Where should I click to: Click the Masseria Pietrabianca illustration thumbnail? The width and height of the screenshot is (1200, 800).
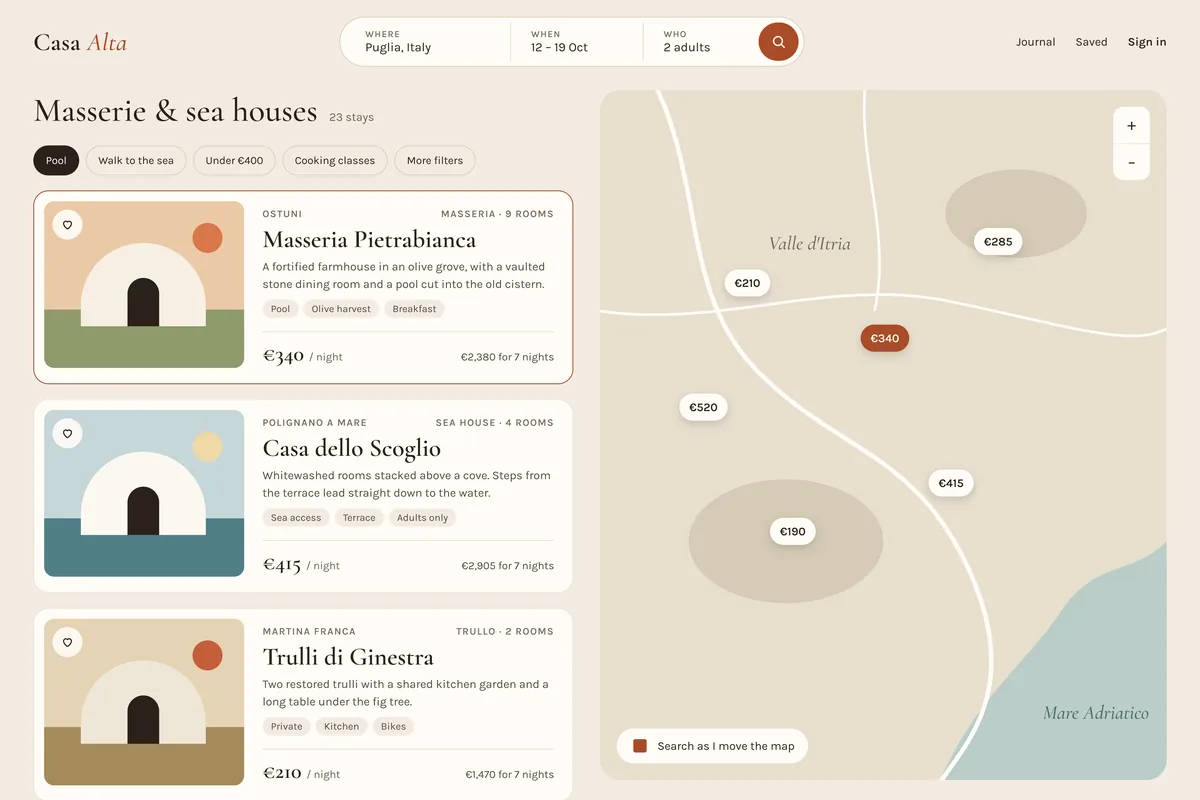pos(144,284)
